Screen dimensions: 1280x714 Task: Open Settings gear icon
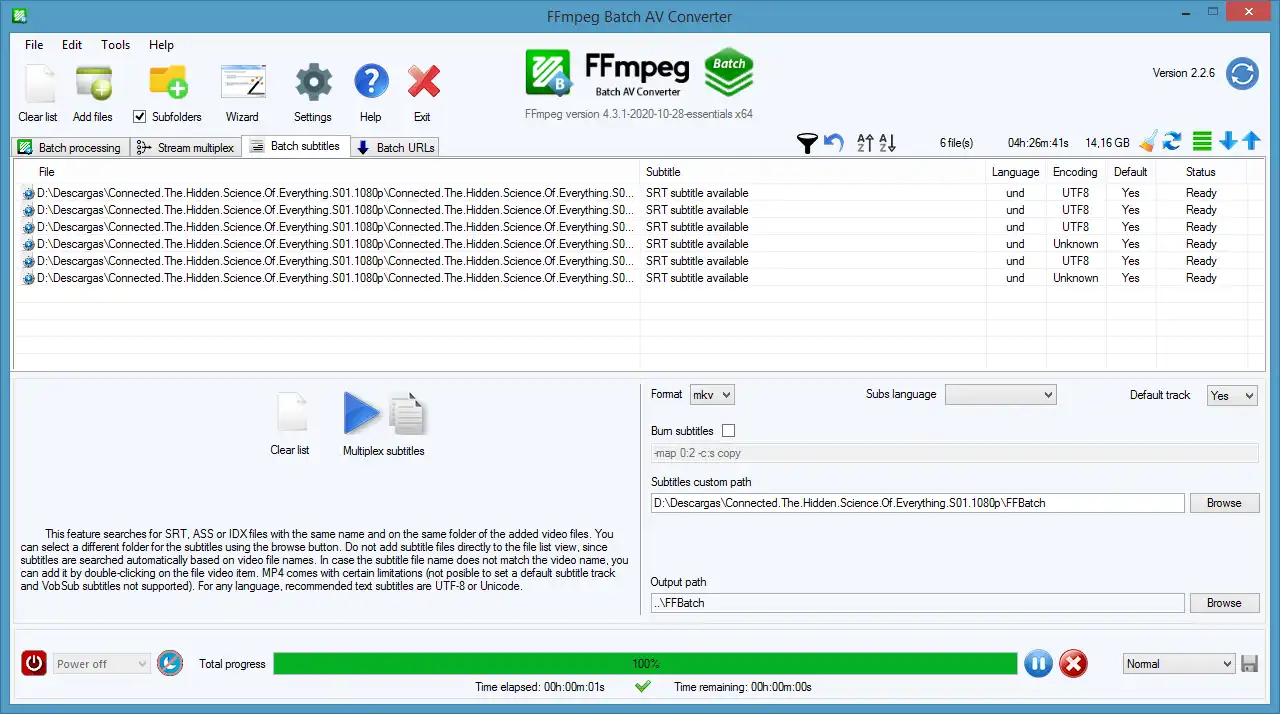click(x=313, y=82)
